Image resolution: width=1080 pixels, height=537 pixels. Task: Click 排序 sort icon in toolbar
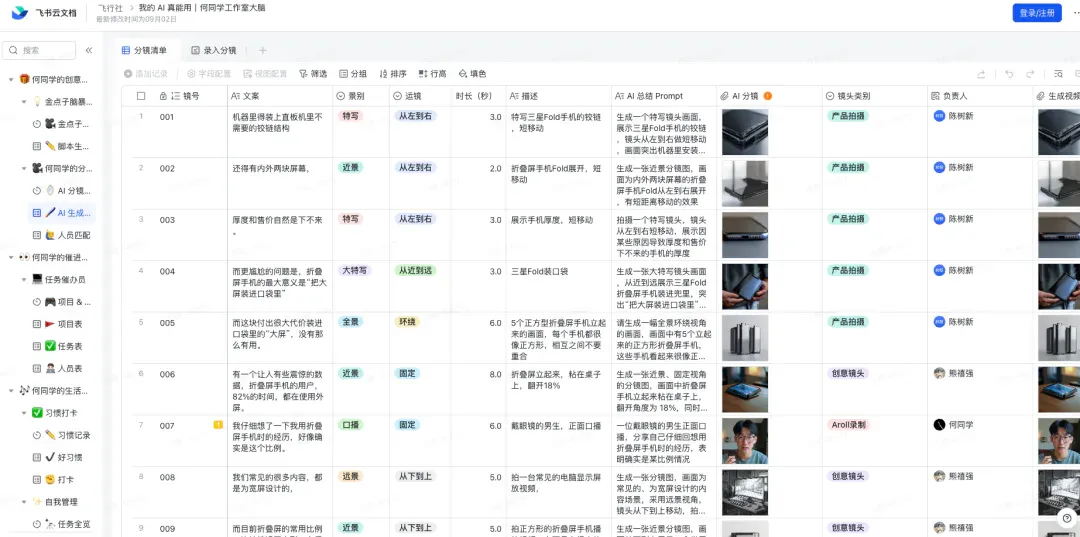pyautogui.click(x=384, y=74)
